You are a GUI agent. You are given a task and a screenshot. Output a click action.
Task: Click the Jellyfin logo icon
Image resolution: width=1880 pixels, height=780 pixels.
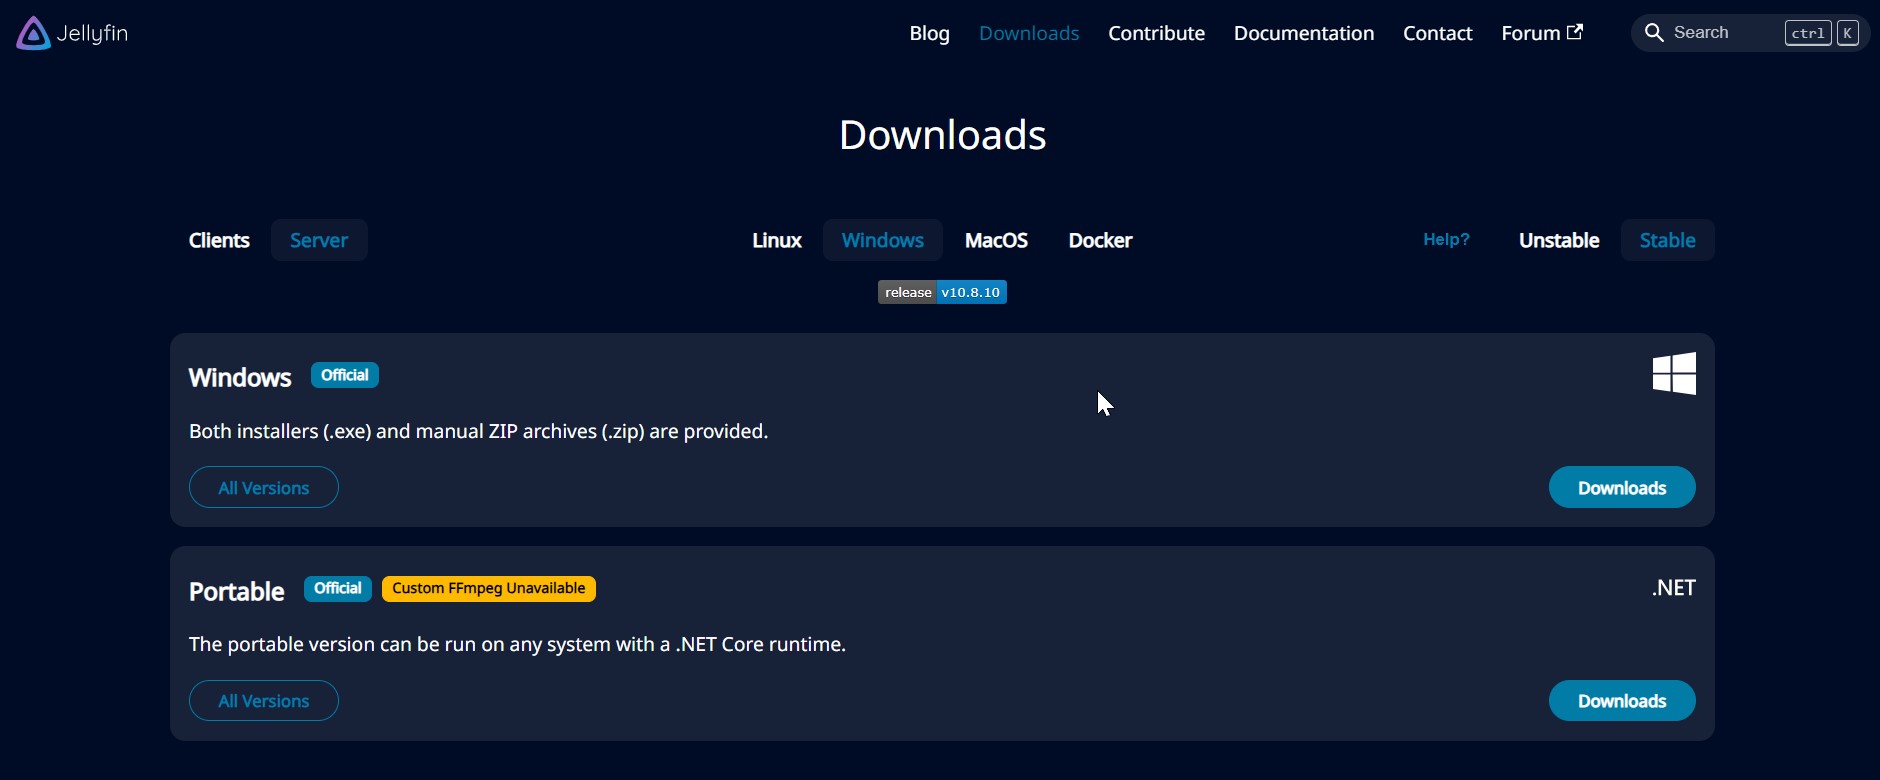point(33,33)
